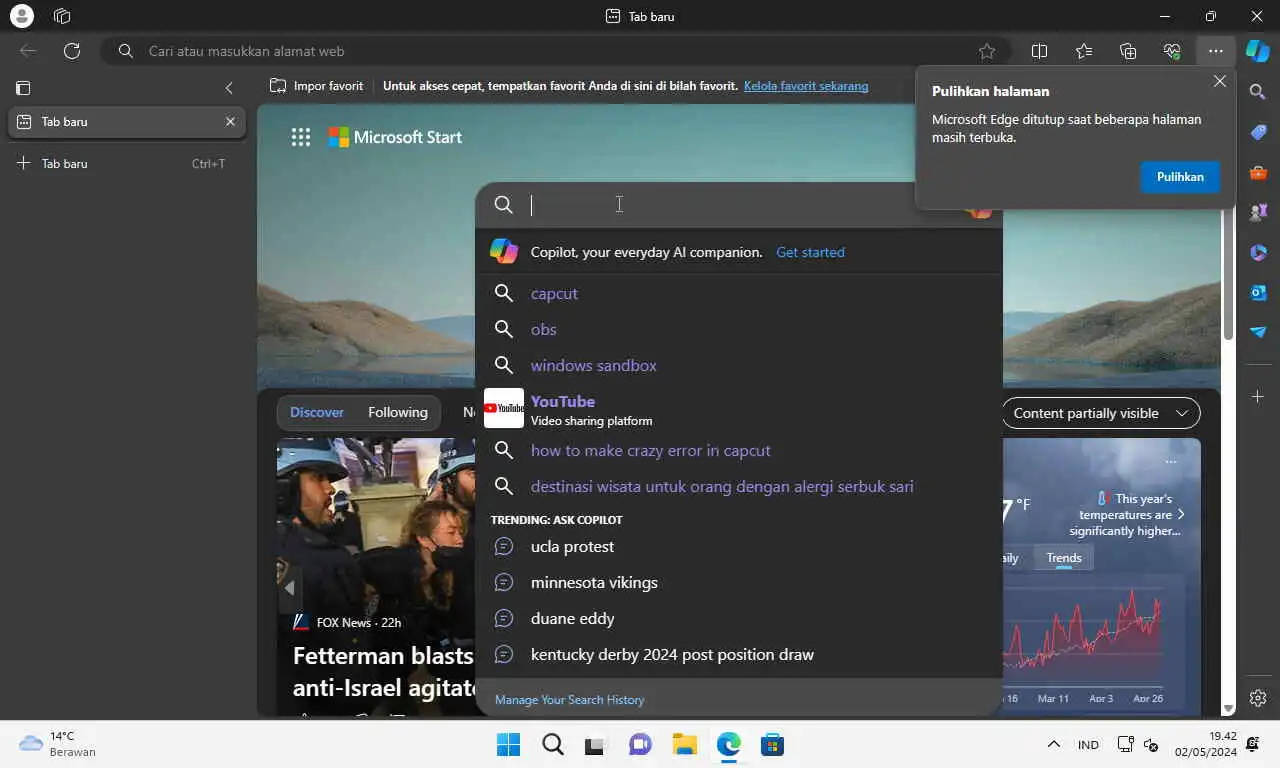The height and width of the screenshot is (768, 1280).
Task: Ask Copilot about ucla protest
Action: [738, 546]
